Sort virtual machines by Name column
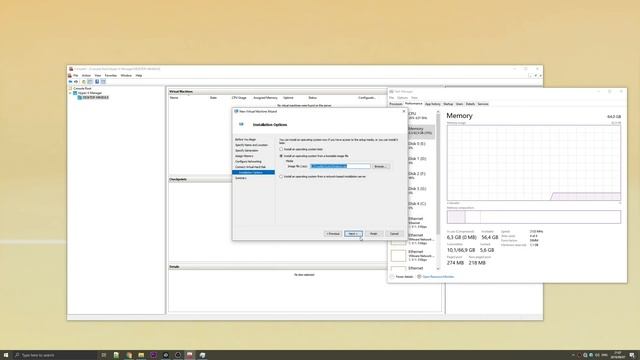Viewport: 640px width, 360px height. (174, 98)
